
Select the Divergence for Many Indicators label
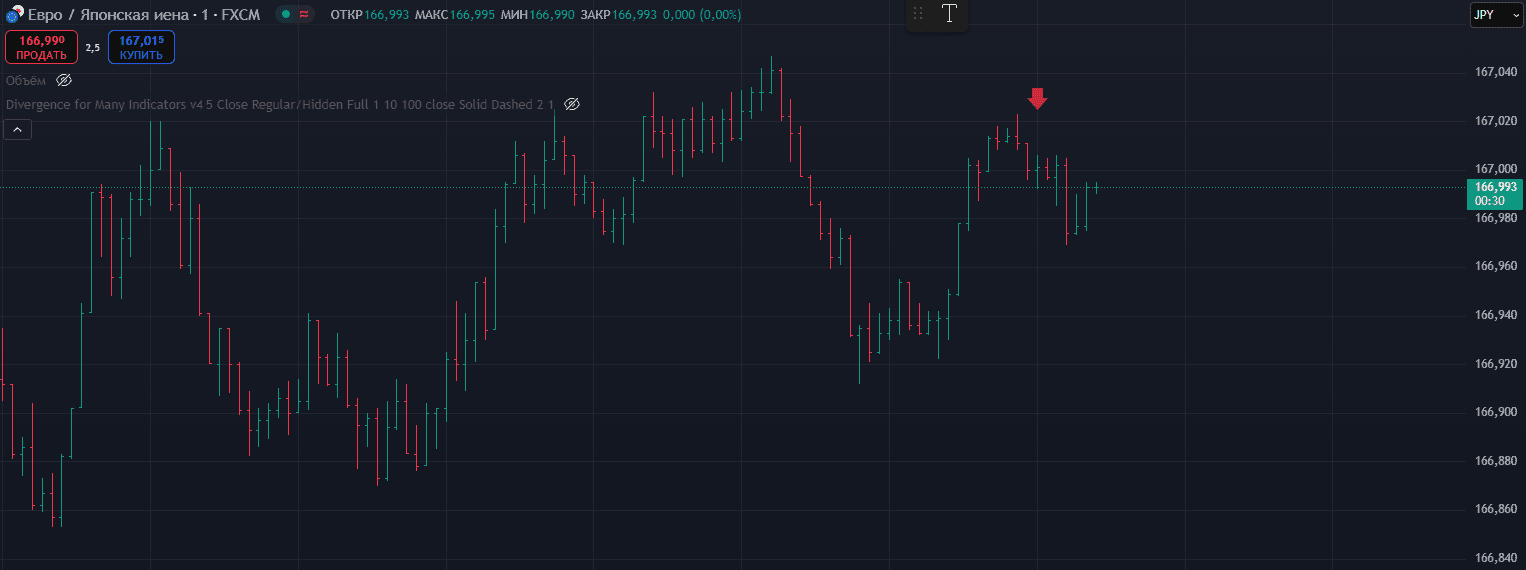coord(280,104)
